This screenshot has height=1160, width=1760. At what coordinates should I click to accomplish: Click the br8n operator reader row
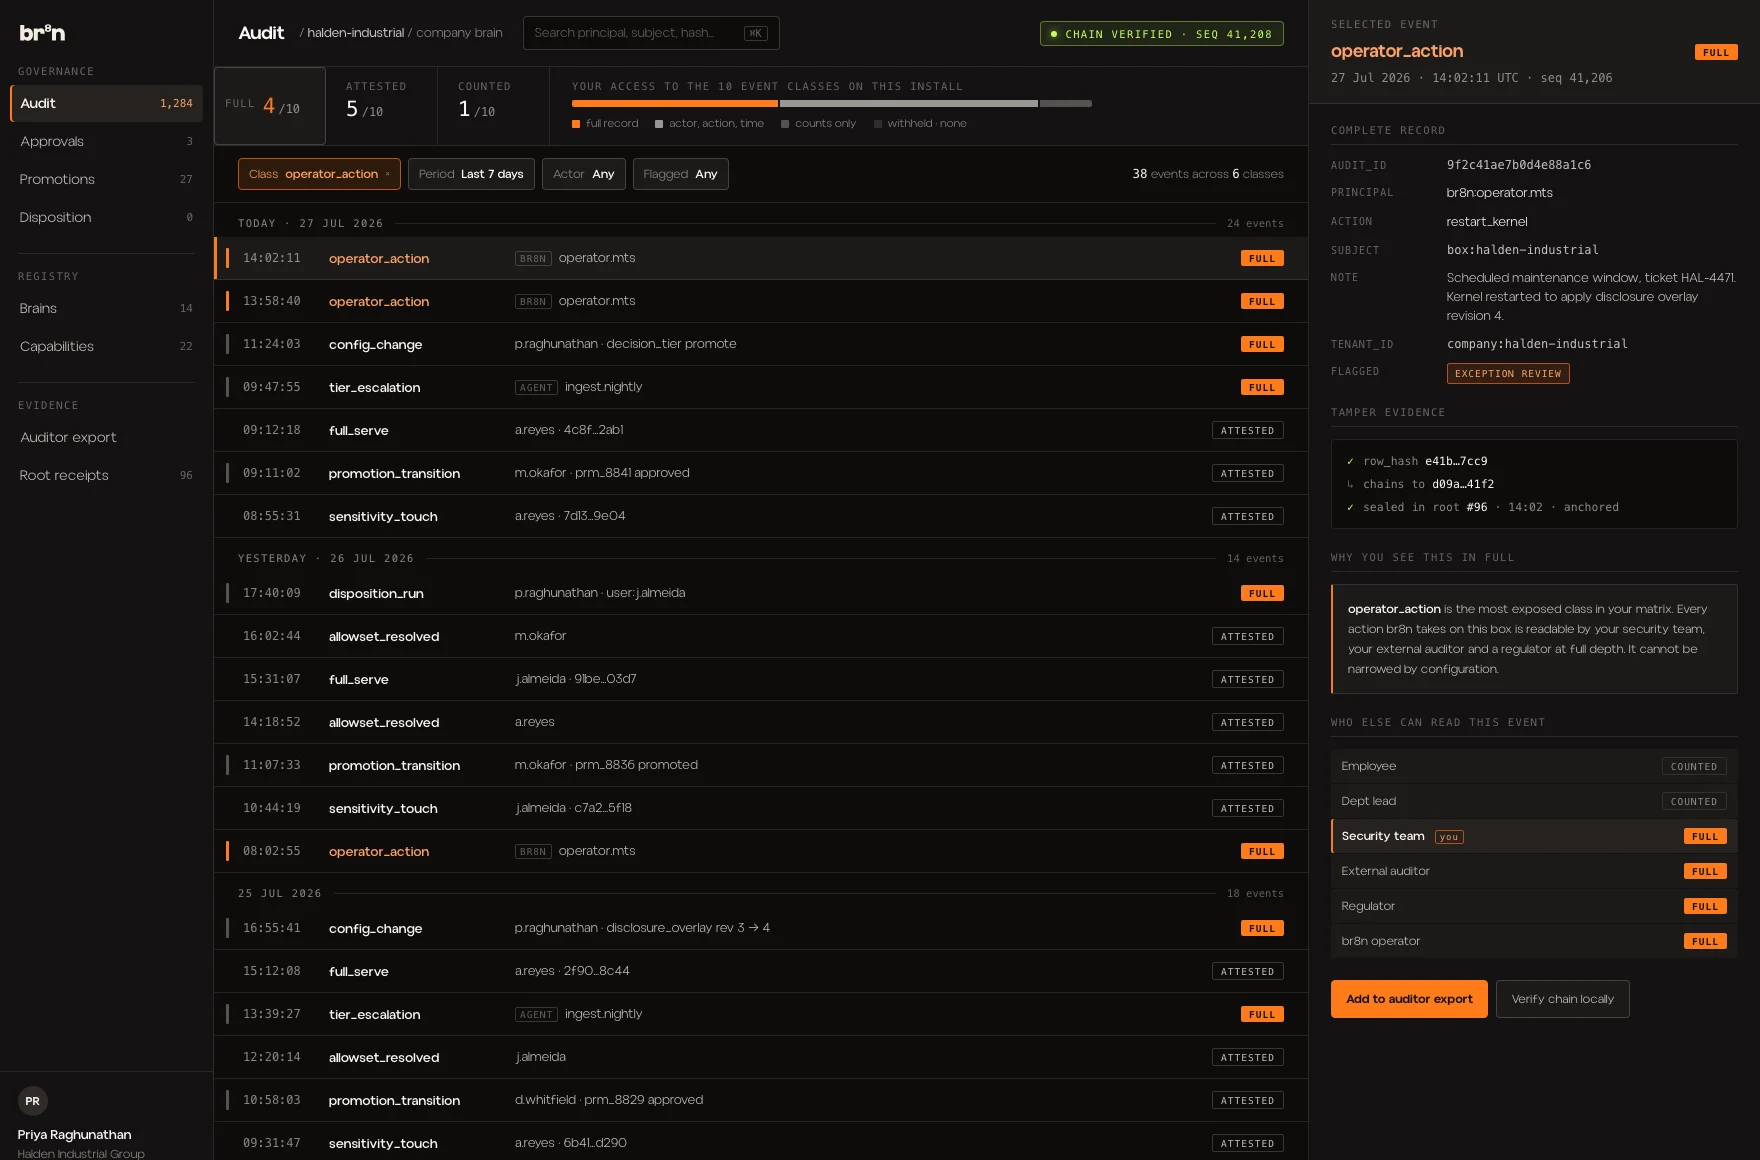click(x=1534, y=941)
